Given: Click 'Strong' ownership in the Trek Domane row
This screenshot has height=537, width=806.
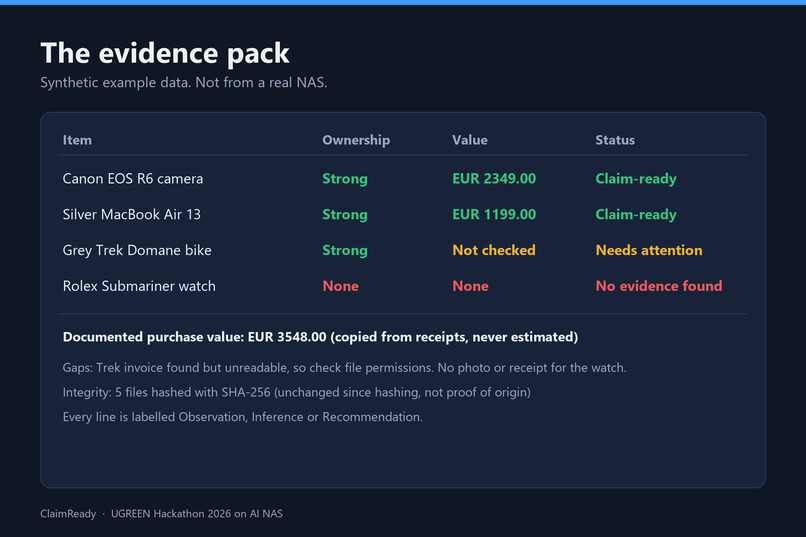Looking at the screenshot, I should pyautogui.click(x=345, y=251).
